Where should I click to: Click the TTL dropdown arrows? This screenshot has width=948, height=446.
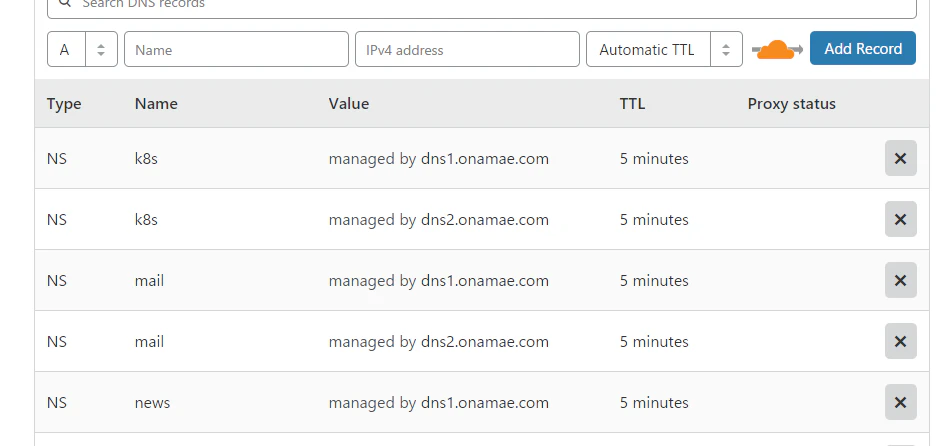[726, 50]
